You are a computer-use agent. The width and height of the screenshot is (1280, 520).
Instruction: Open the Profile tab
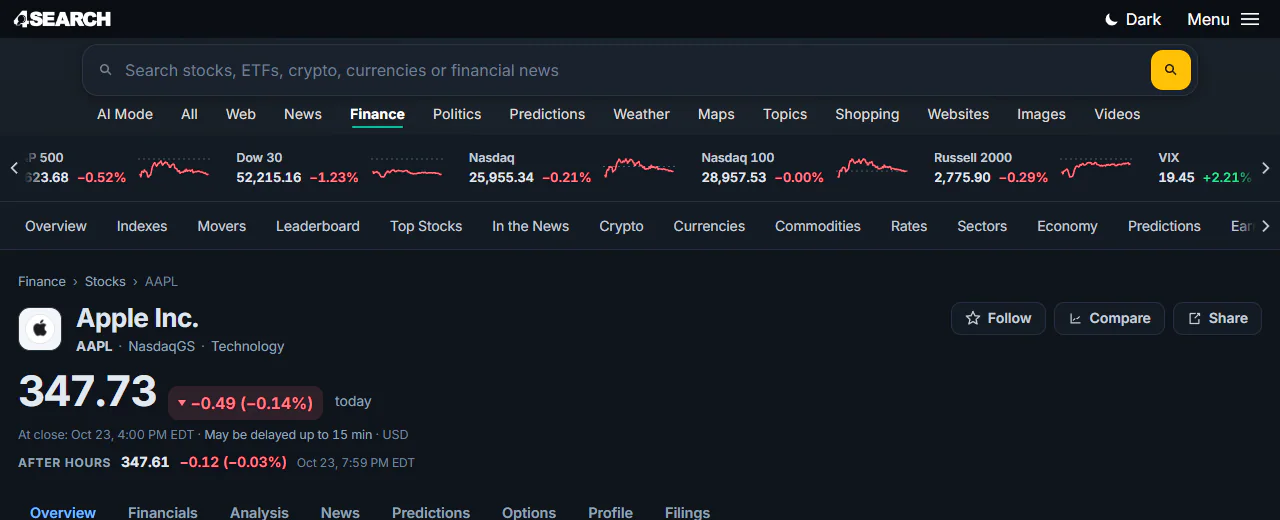tap(610, 512)
